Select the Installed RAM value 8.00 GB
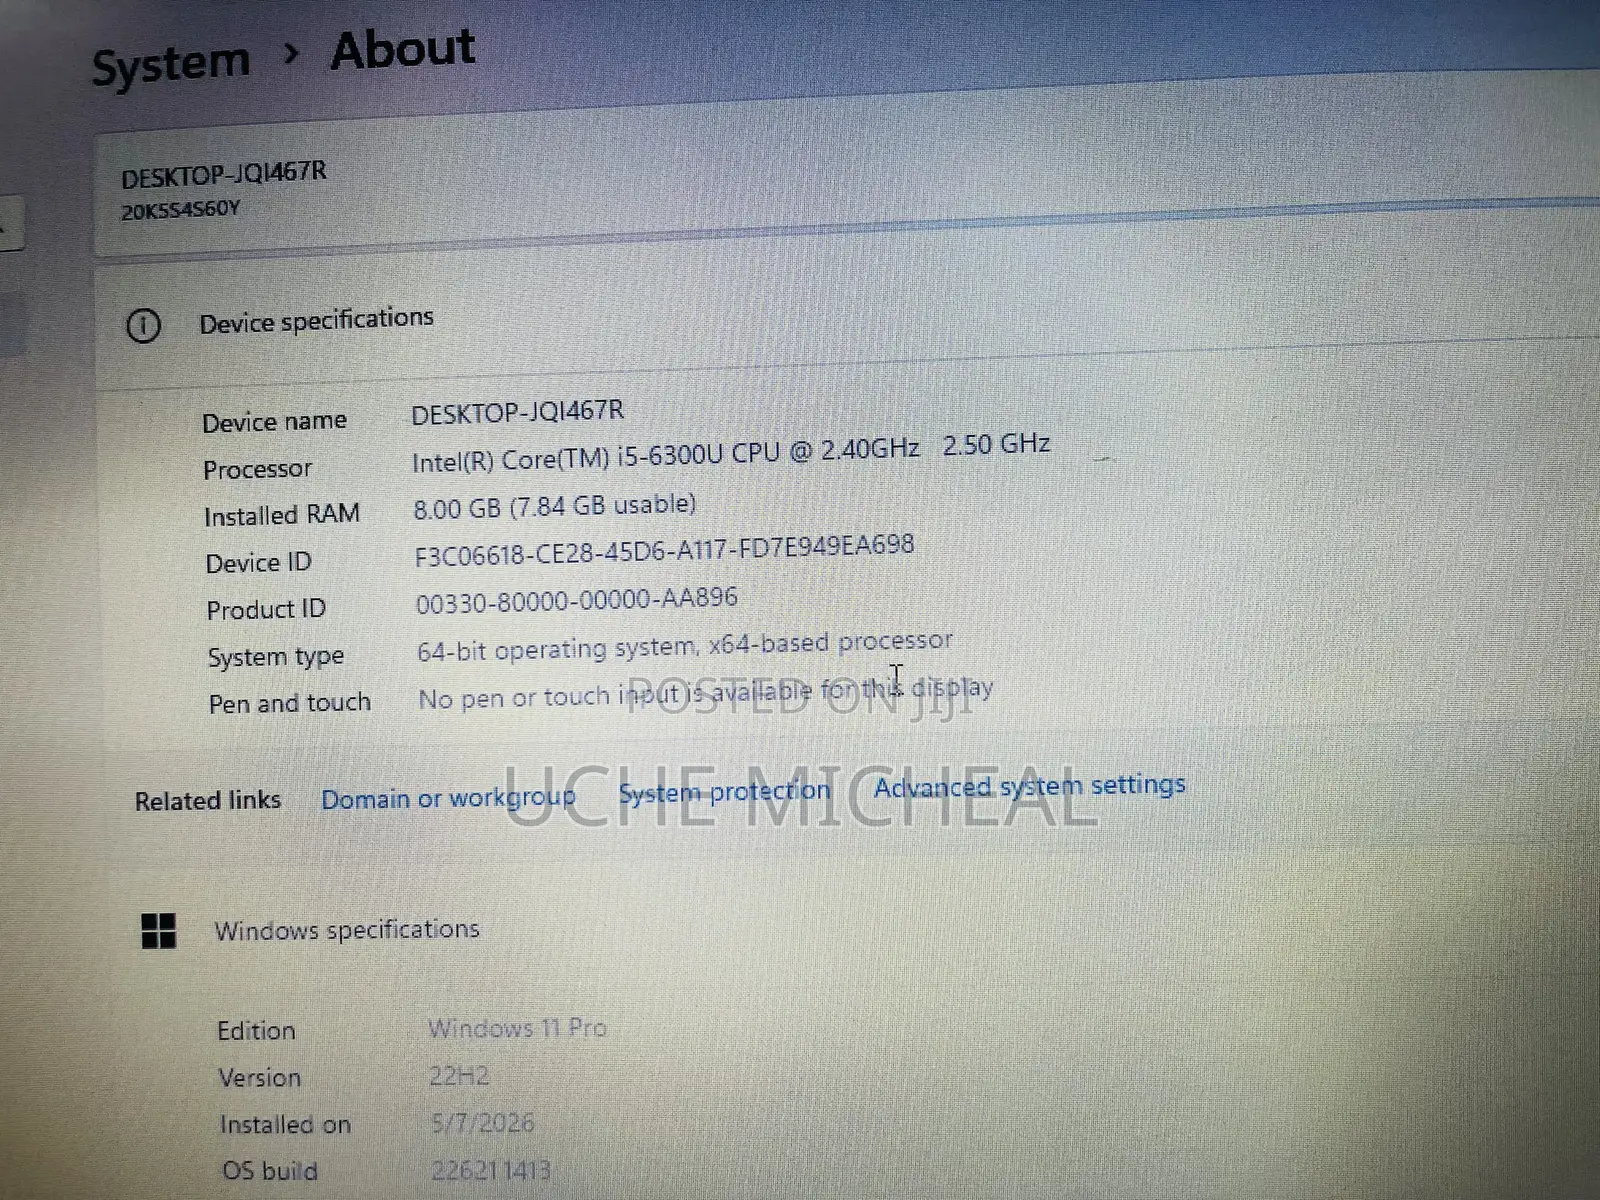 point(555,506)
